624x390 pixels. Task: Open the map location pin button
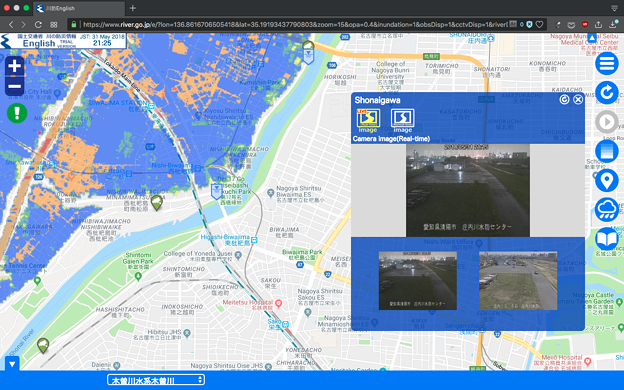click(x=606, y=181)
